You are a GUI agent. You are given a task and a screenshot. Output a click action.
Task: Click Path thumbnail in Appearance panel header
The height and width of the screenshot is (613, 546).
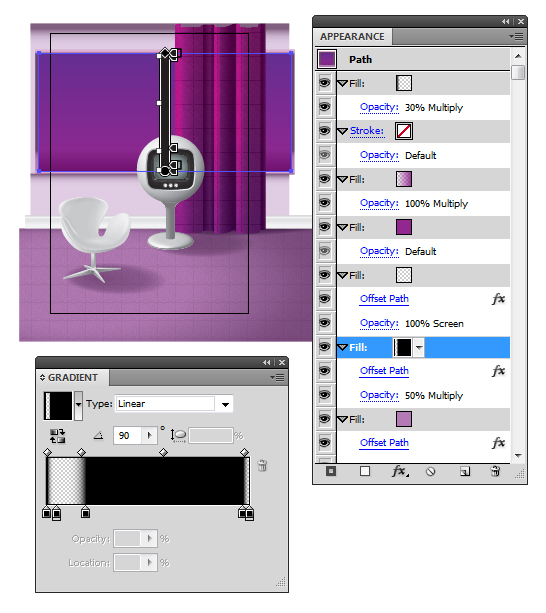point(327,59)
